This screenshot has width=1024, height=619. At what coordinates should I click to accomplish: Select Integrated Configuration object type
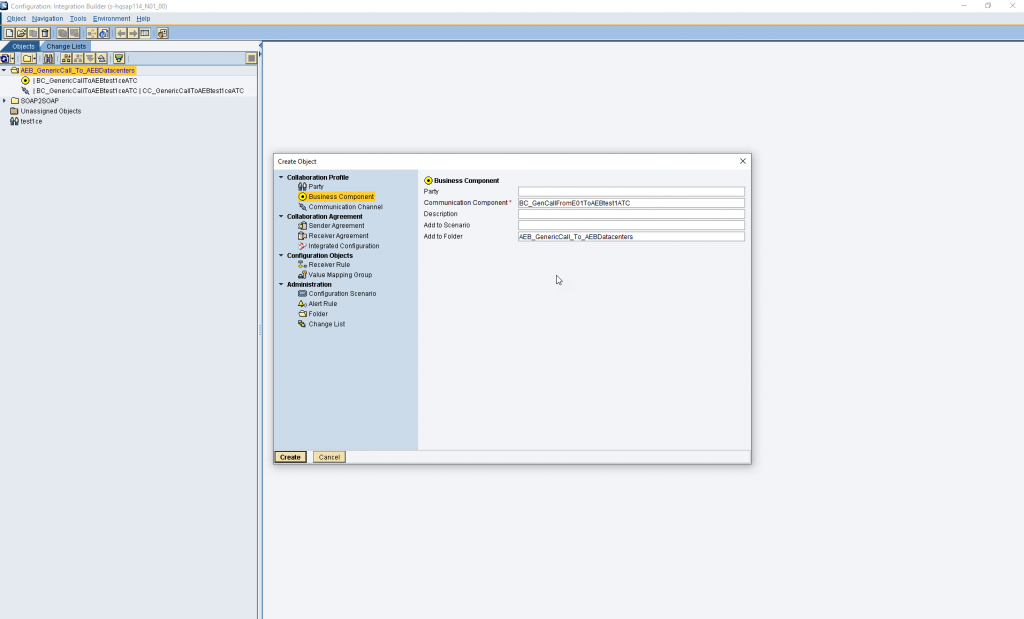pos(344,246)
